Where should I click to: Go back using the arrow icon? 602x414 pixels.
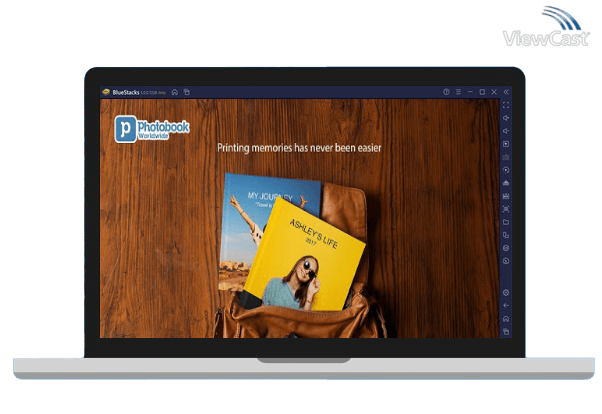506,306
